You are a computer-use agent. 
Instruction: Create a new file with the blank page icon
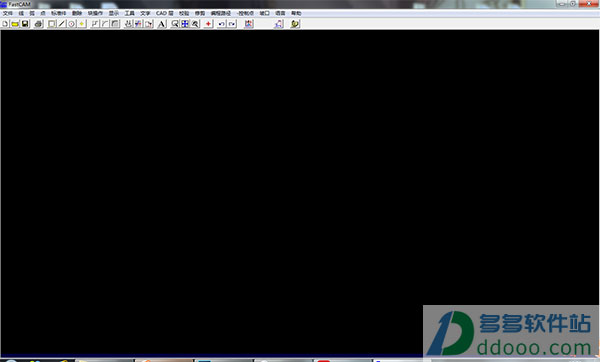coord(5,24)
